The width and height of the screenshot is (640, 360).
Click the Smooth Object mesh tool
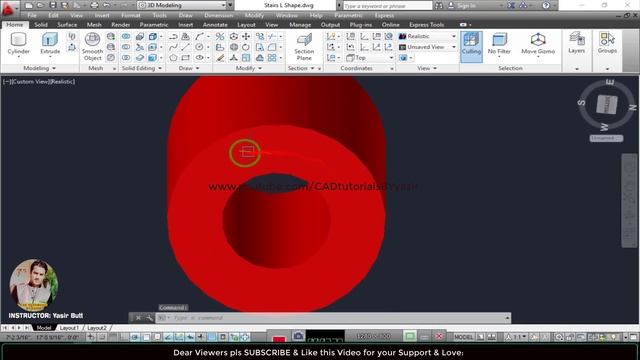pyautogui.click(x=92, y=47)
